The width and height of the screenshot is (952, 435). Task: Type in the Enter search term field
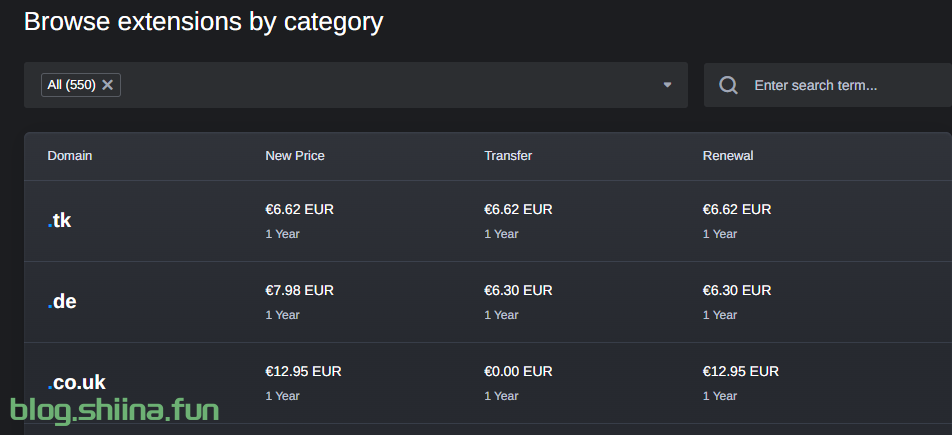pos(840,85)
